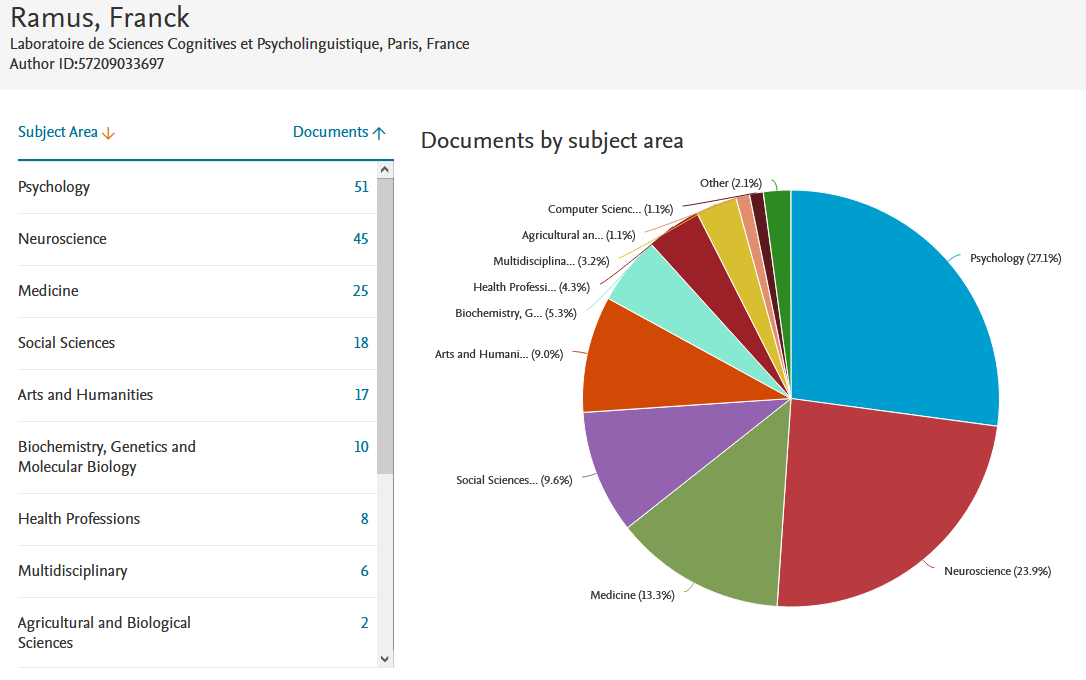Select the turquoise Biochemistry pie slice
1086x680 pixels.
pyautogui.click(x=650, y=285)
